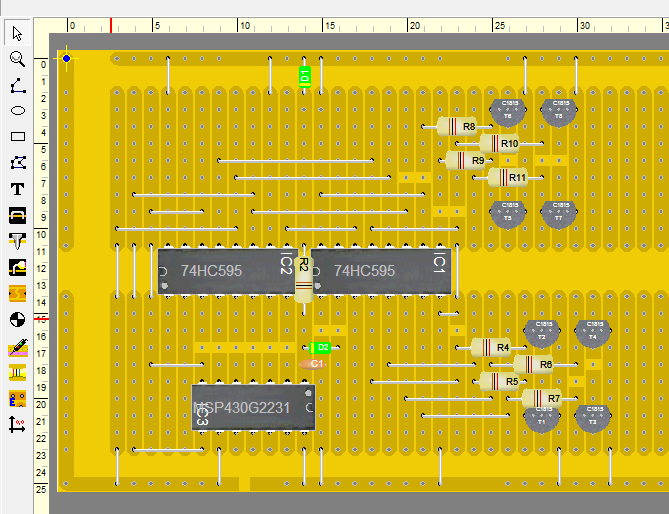Image resolution: width=669 pixels, height=514 pixels.
Task: Click the 20 mark on horizontal ruler
Action: [415, 26]
